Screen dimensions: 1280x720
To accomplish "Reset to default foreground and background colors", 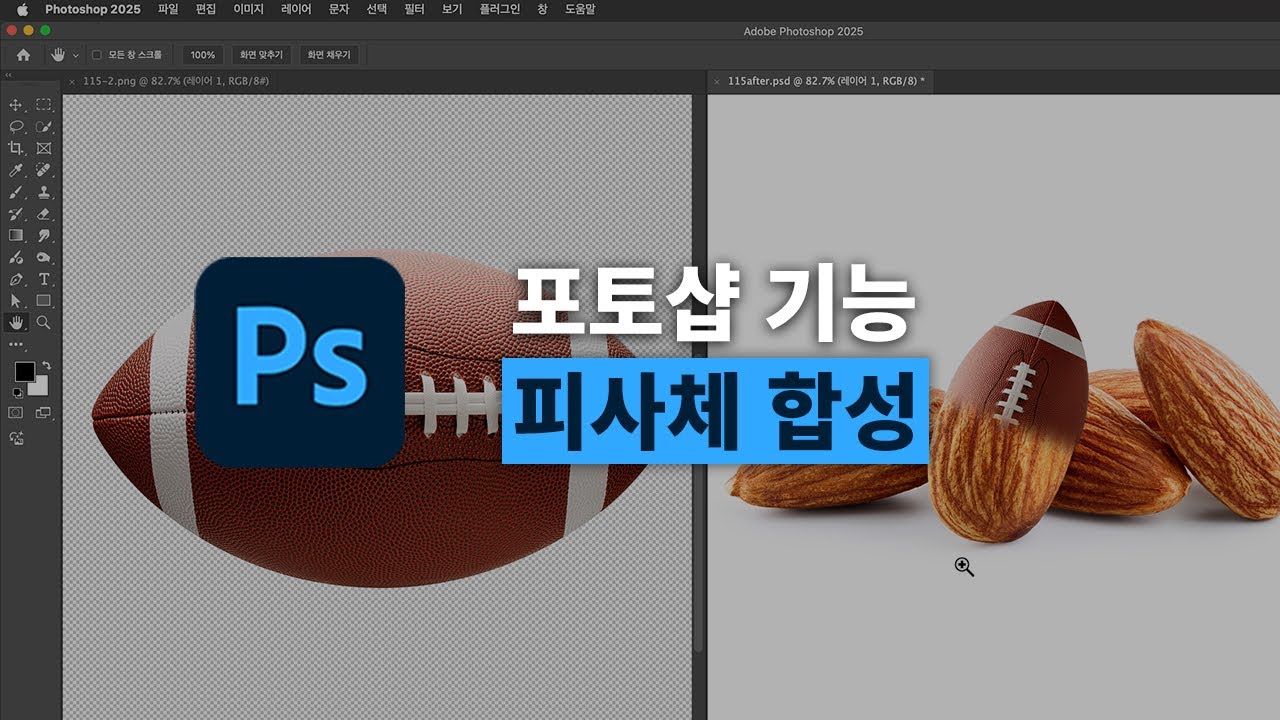I will [x=17, y=392].
